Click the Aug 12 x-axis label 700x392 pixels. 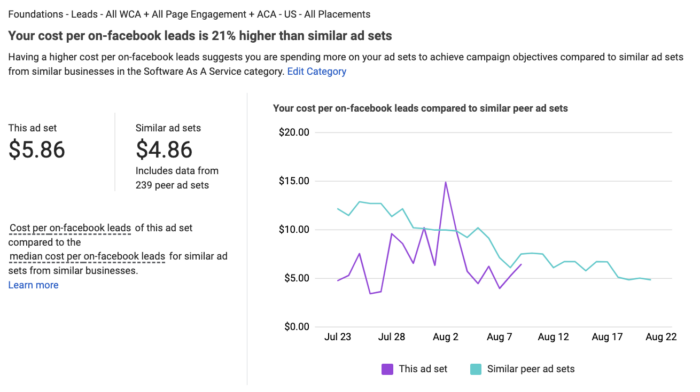[x=553, y=337]
